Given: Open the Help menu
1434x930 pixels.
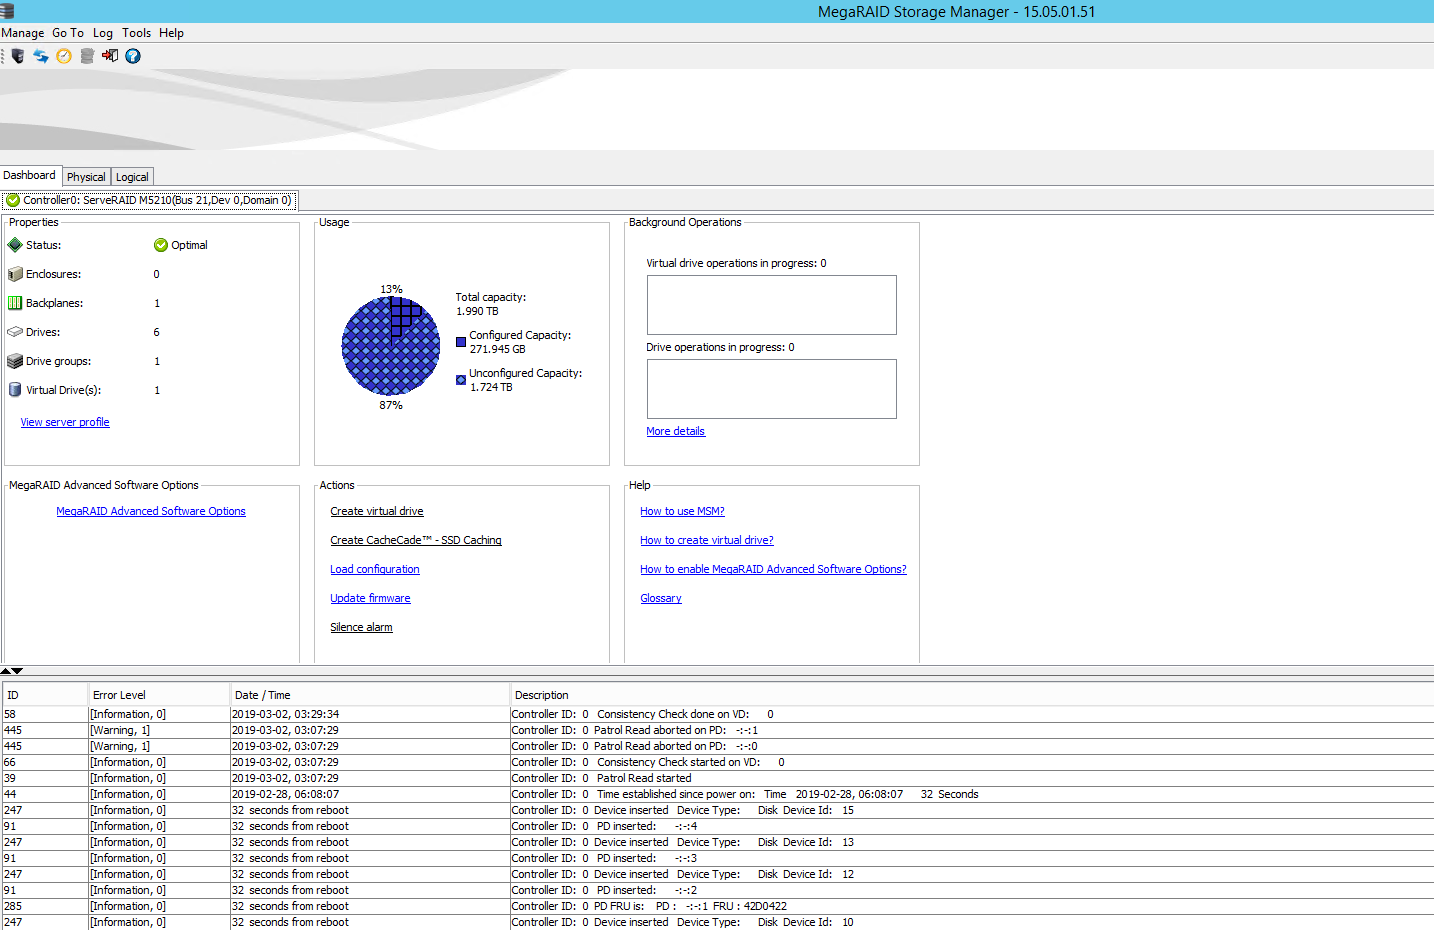Looking at the screenshot, I should (172, 33).
